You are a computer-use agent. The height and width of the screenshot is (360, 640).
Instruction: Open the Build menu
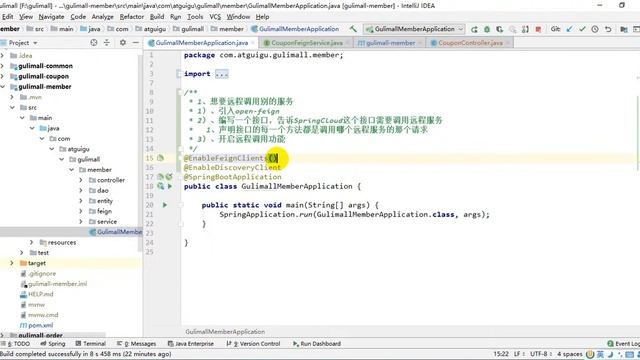point(157,17)
